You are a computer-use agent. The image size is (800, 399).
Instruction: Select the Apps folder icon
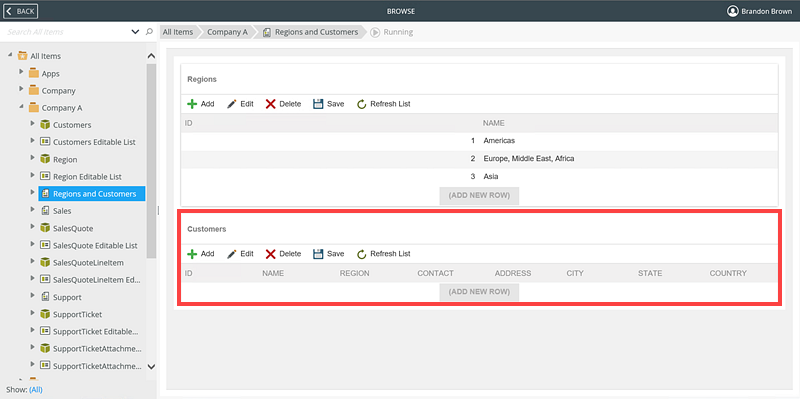click(34, 72)
